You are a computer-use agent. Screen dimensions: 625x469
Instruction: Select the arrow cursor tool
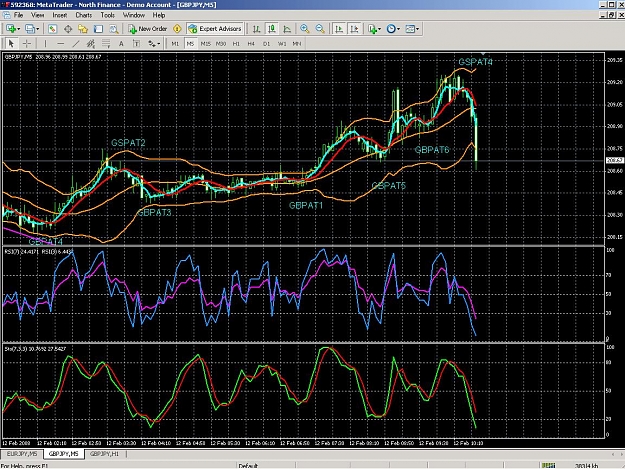tap(11, 43)
